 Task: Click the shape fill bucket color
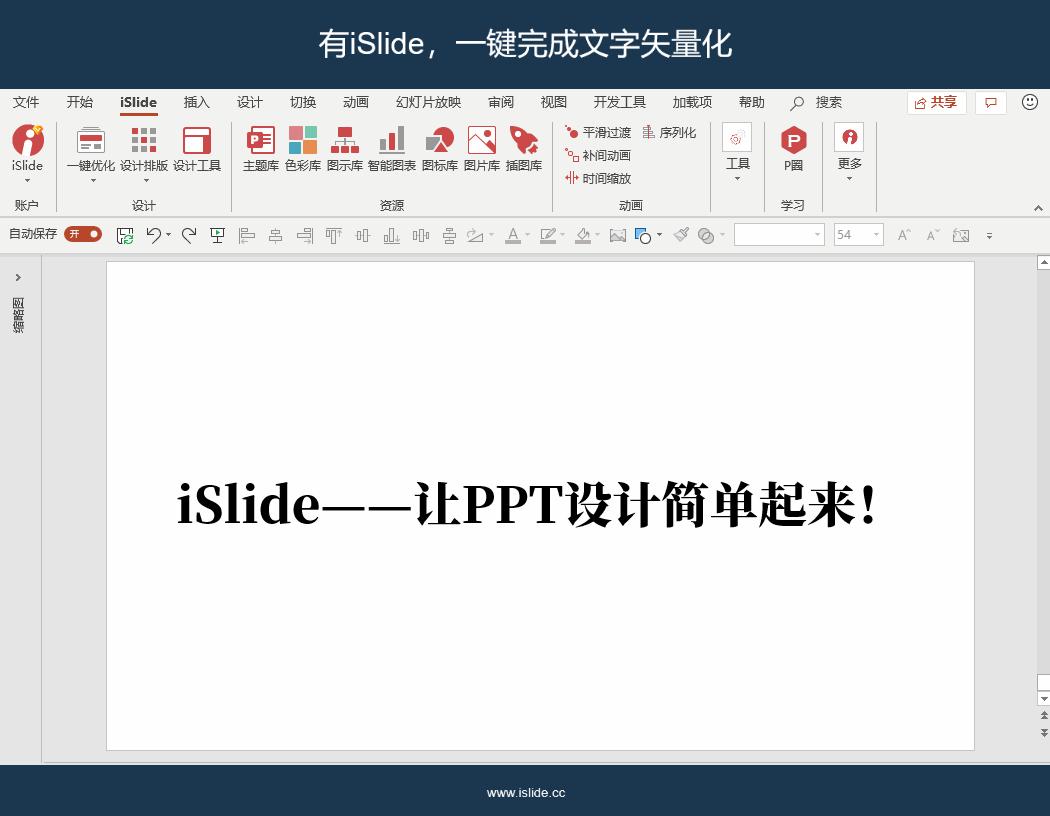[x=583, y=236]
